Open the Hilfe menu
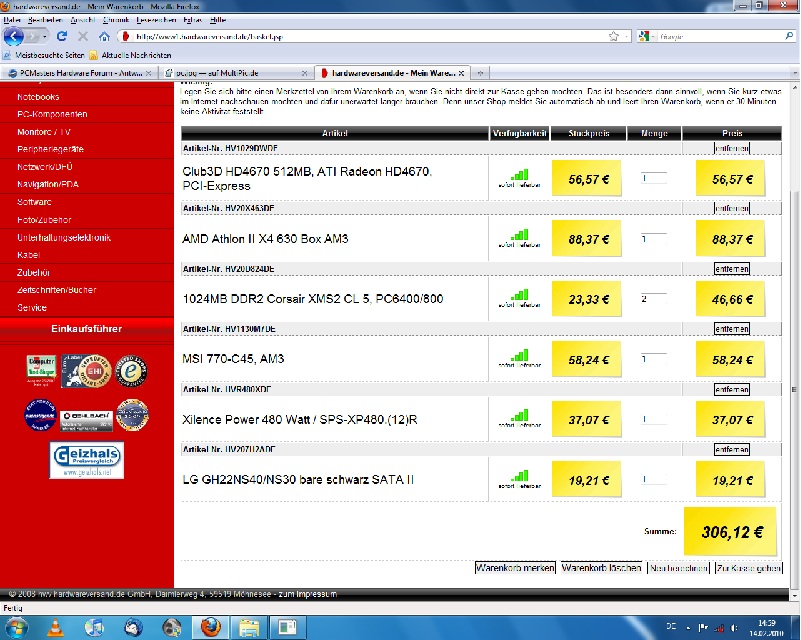Viewport: 801px width, 640px height. tap(218, 20)
